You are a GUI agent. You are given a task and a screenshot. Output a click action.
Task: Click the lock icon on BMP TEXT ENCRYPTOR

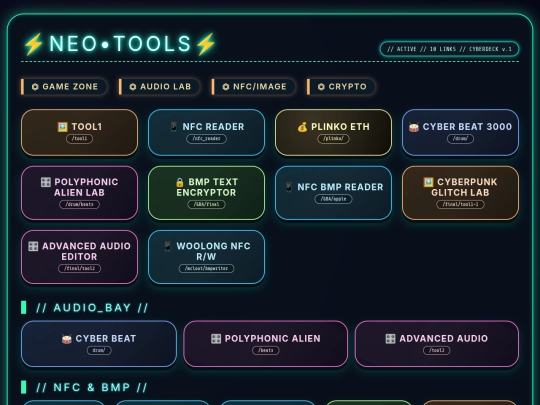point(180,182)
